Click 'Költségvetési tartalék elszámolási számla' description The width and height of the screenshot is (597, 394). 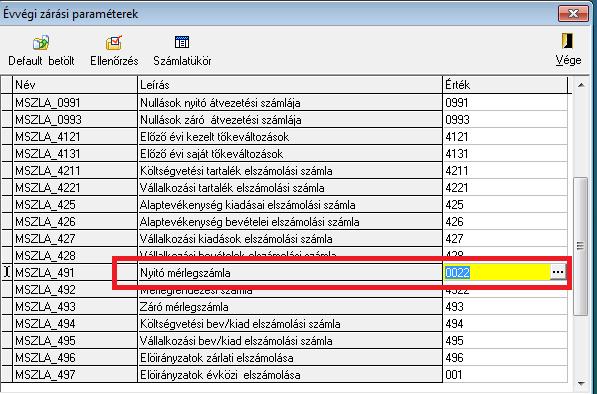pos(290,171)
